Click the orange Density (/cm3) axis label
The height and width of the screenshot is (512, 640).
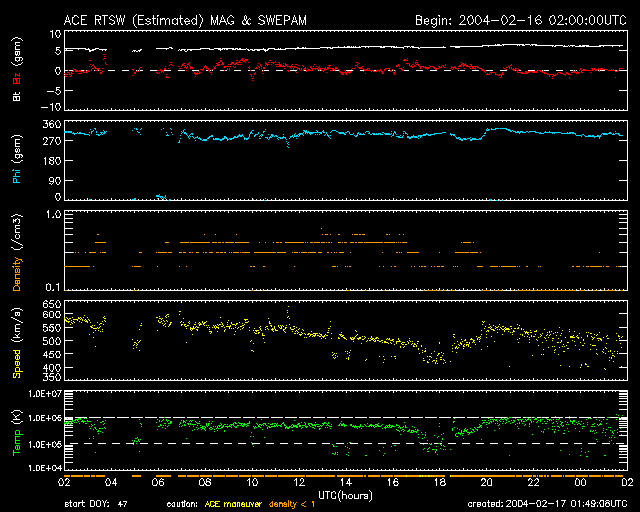coord(16,252)
